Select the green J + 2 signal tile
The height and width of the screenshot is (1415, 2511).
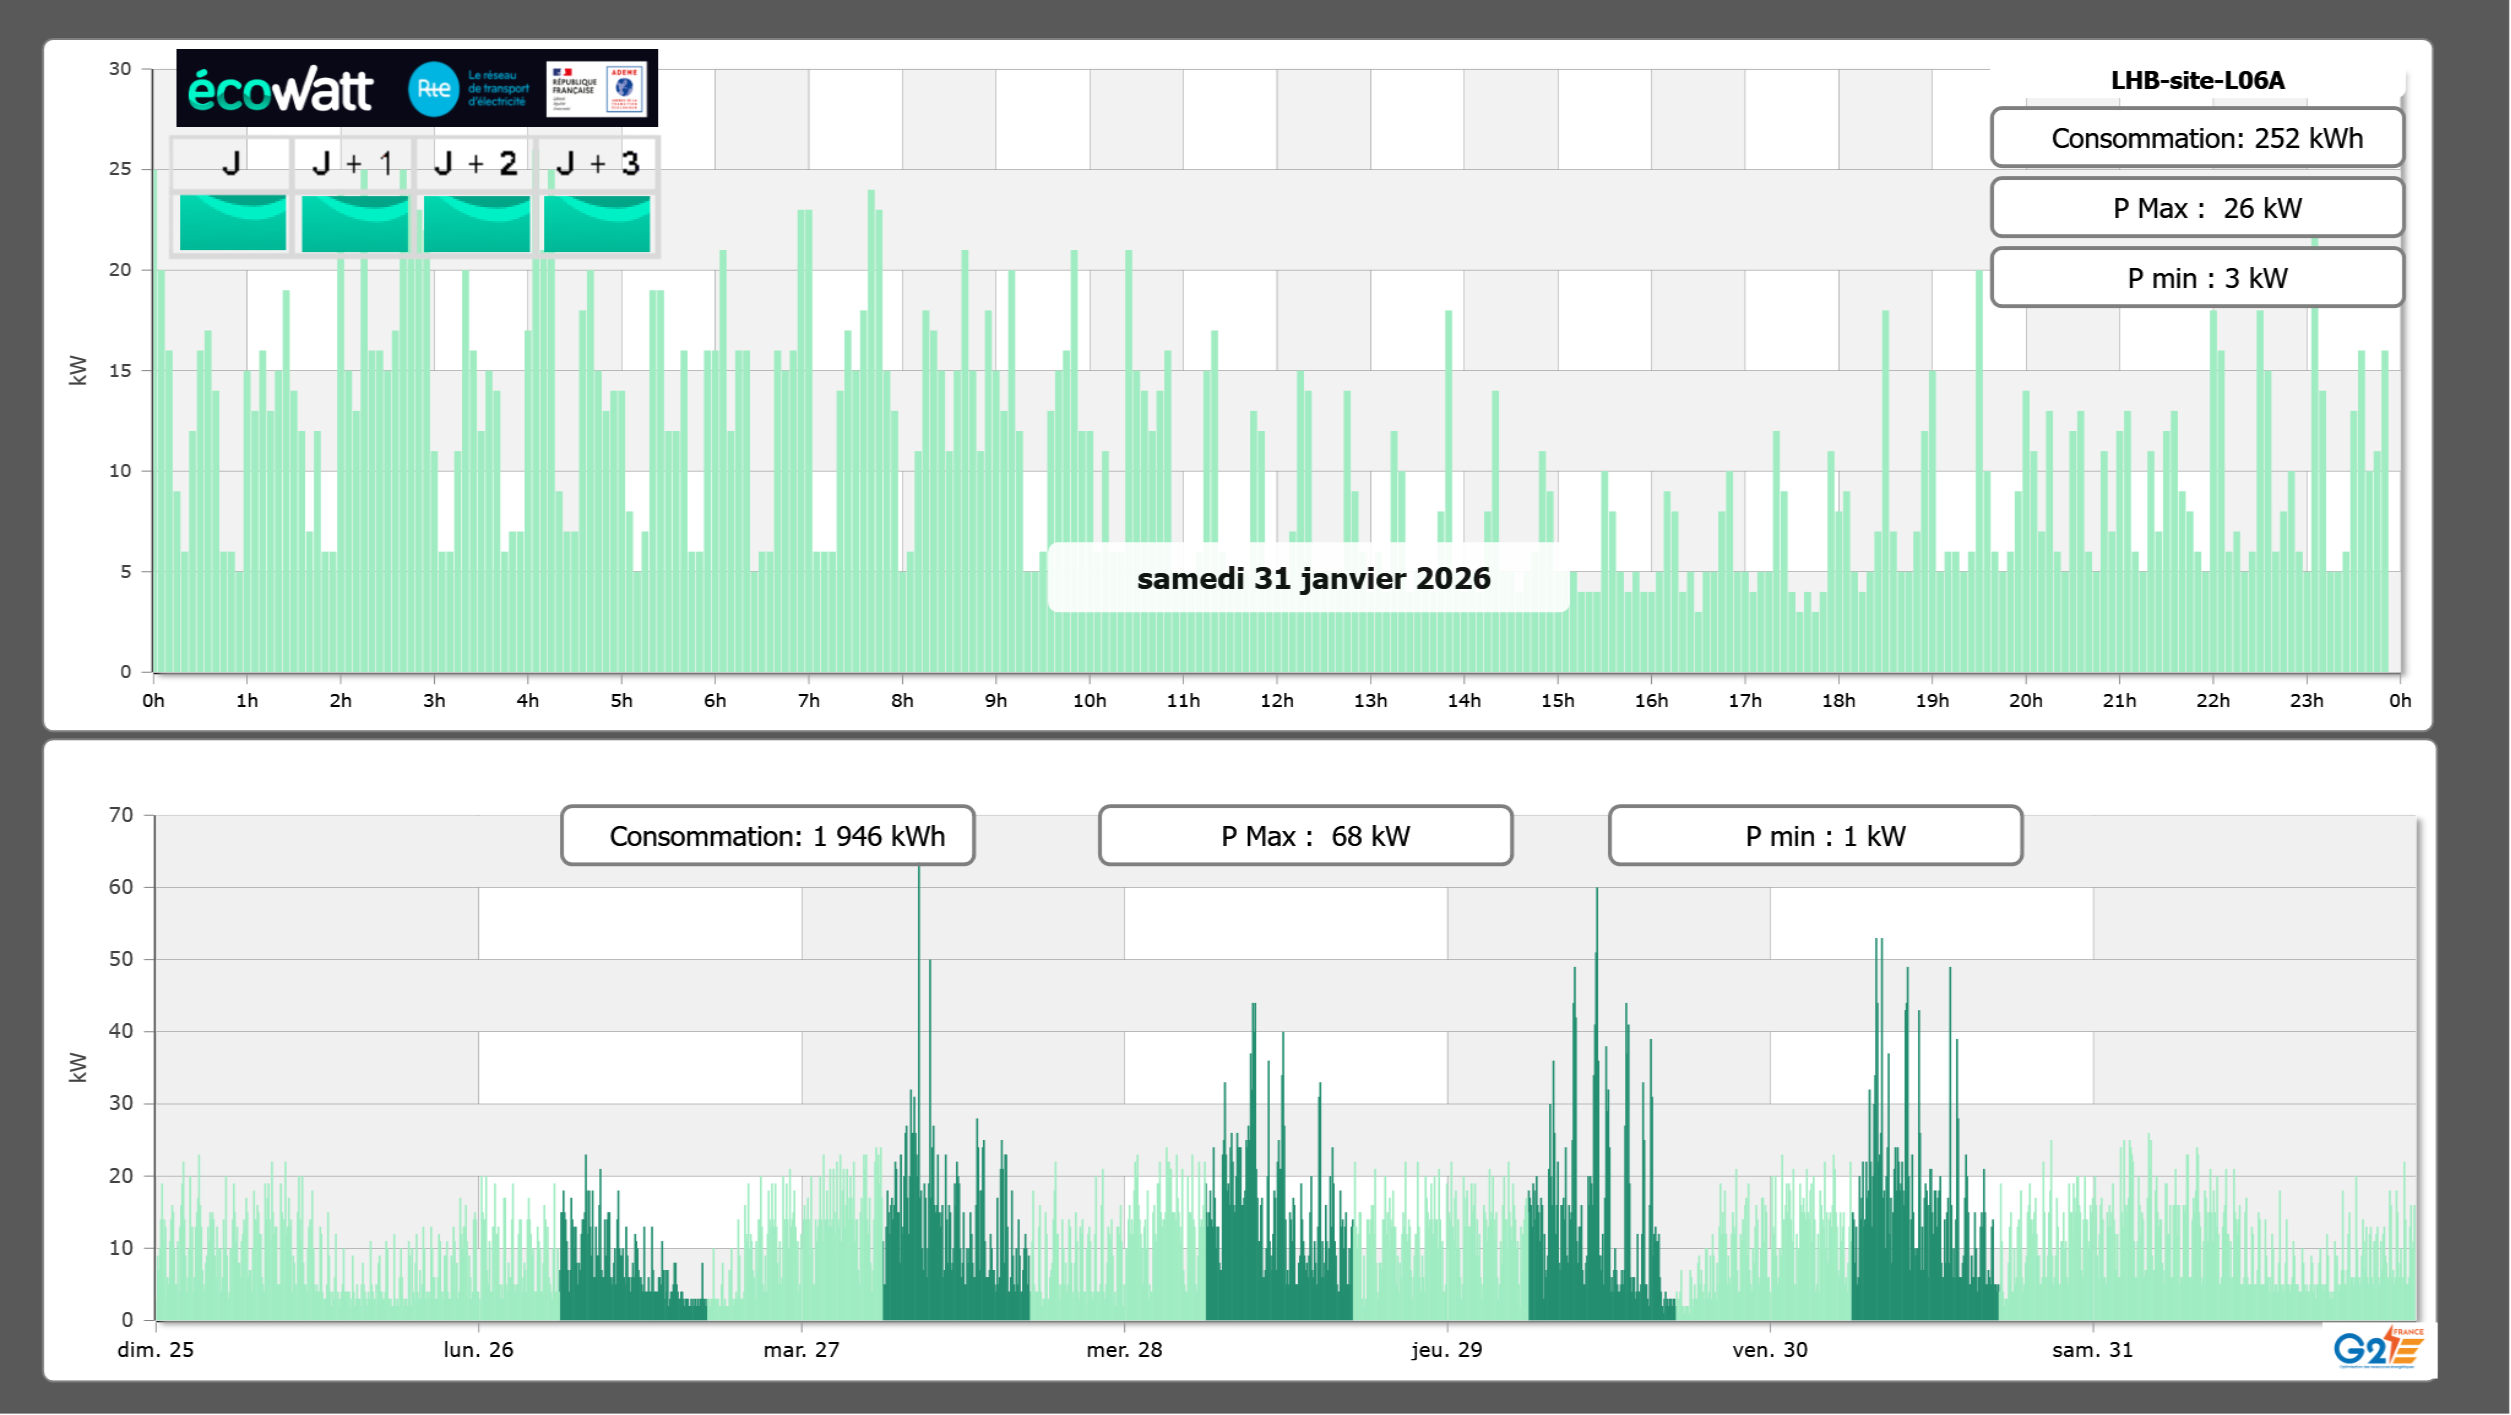(x=477, y=223)
